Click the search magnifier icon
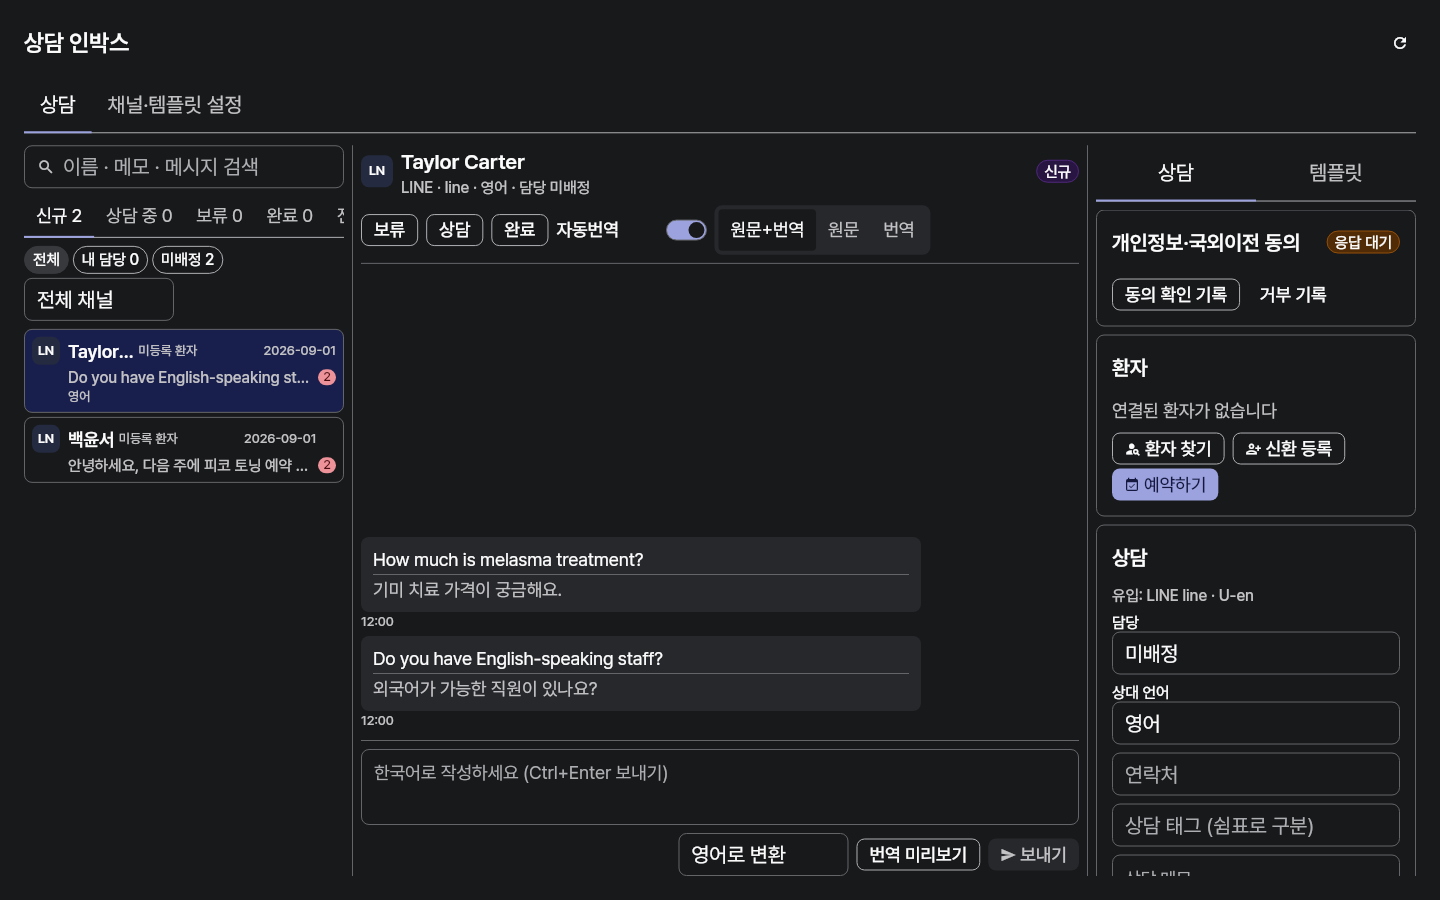This screenshot has height=900, width=1440. [45, 167]
